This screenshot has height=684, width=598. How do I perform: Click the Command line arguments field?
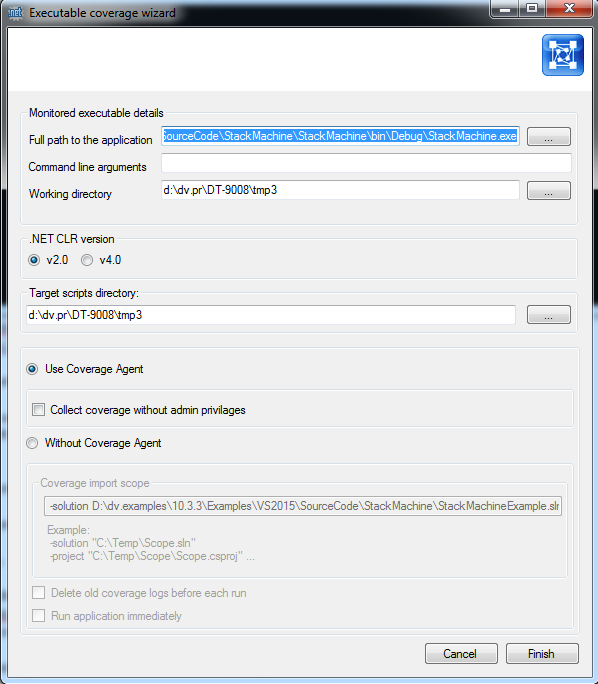(366, 163)
